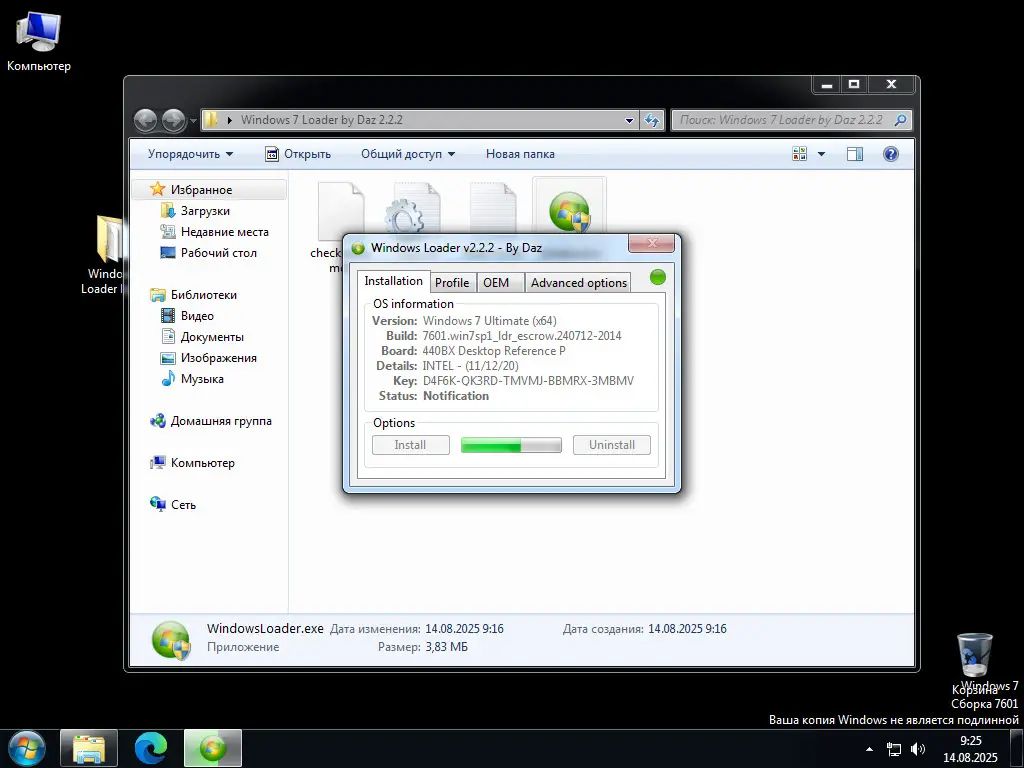Show hidden tray icons with the arrow
Viewport: 1024px width, 768px height.
click(868, 747)
